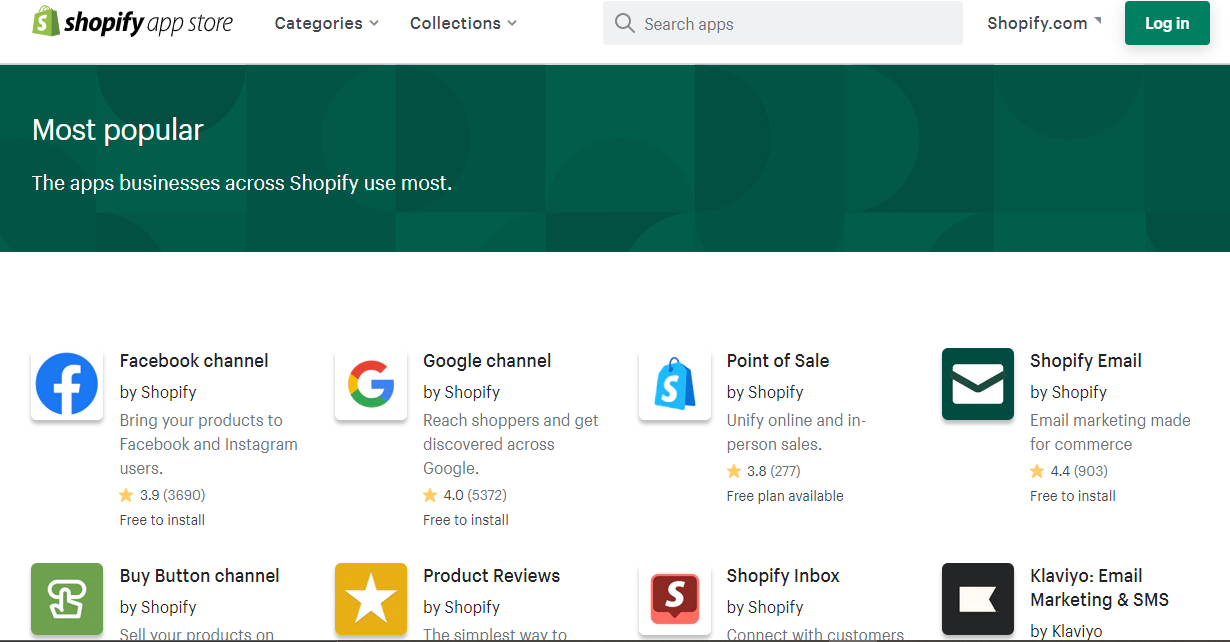
Task: Click 'by Shopify' under Buy Button channel
Action: click(x=158, y=607)
